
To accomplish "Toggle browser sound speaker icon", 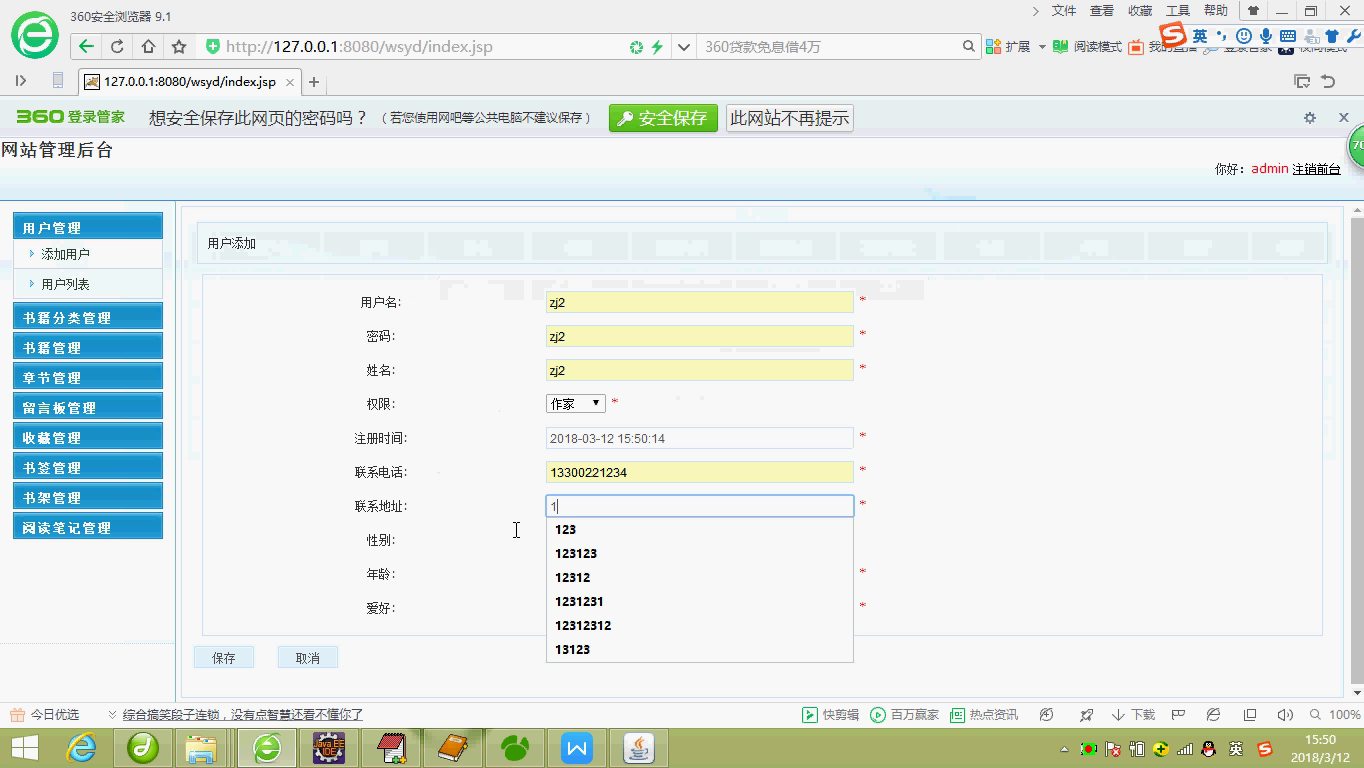I will tap(1285, 714).
